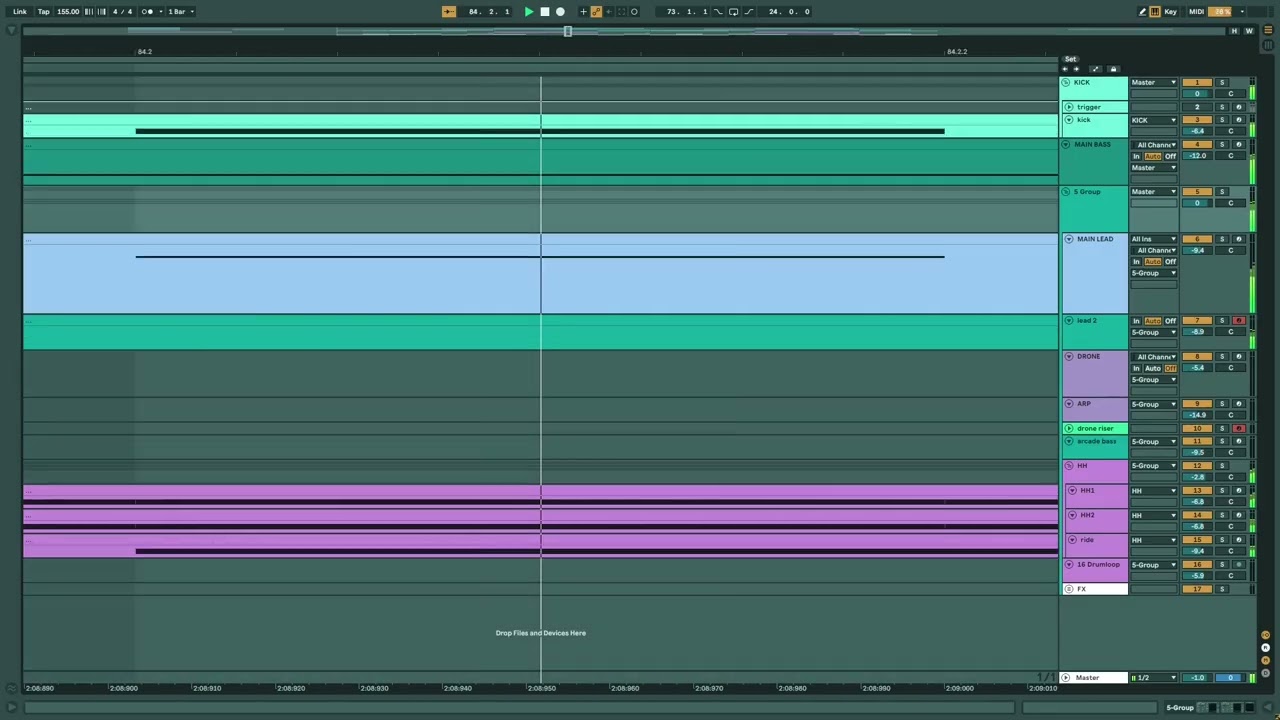
Task: Fold the KICK group track
Action: [x=1066, y=82]
